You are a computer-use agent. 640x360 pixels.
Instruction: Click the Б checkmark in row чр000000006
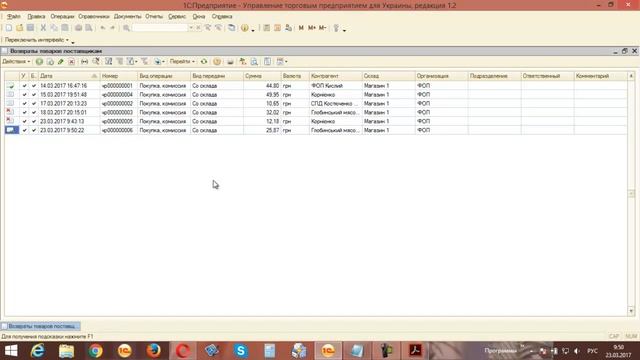33,130
